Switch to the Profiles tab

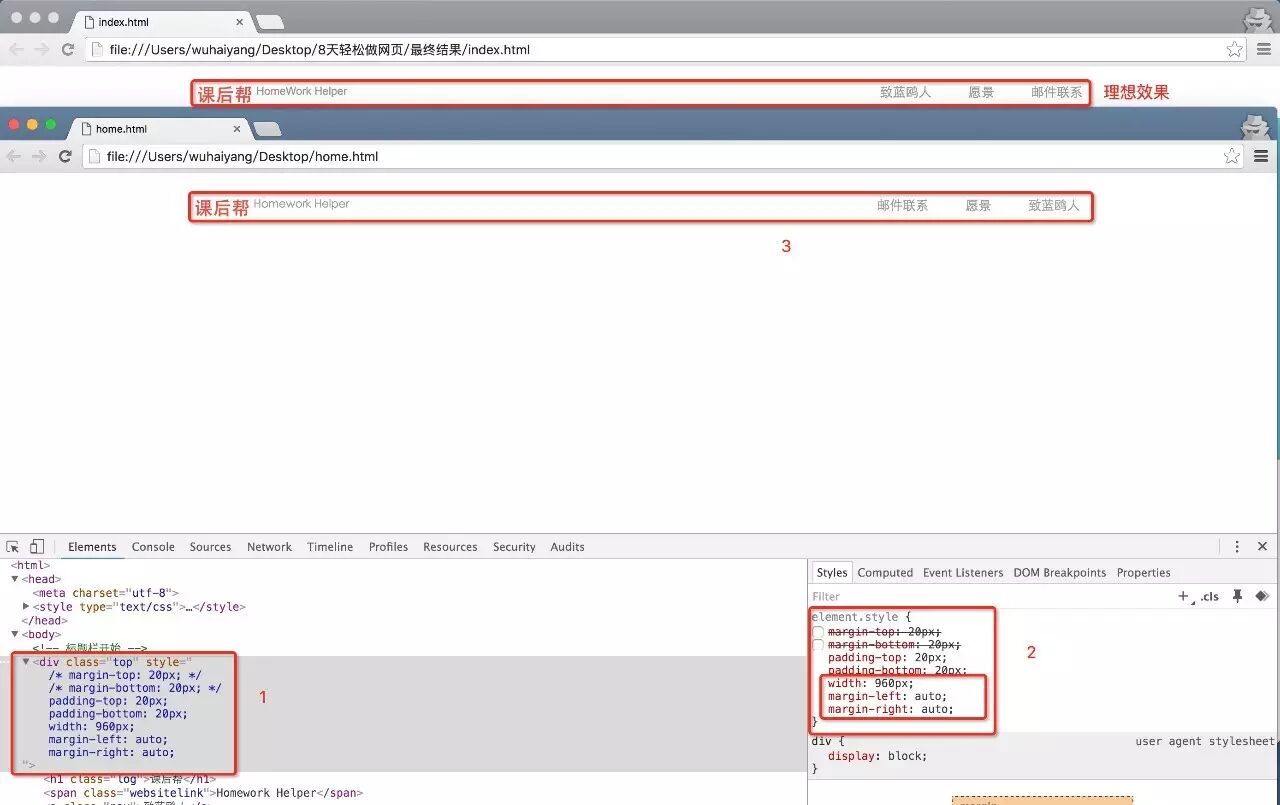(388, 547)
